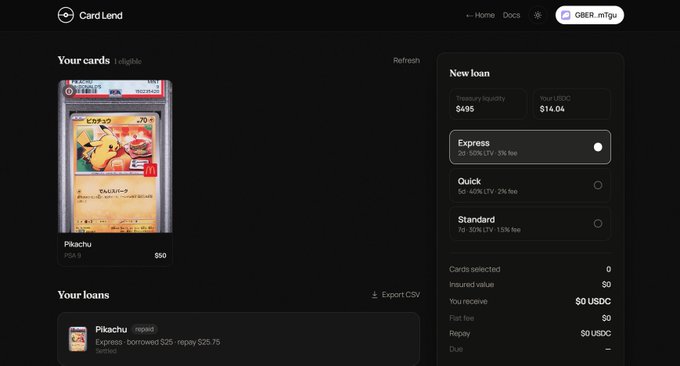Refresh the Your cards list
Viewport: 680px width, 366px height.
pos(406,60)
